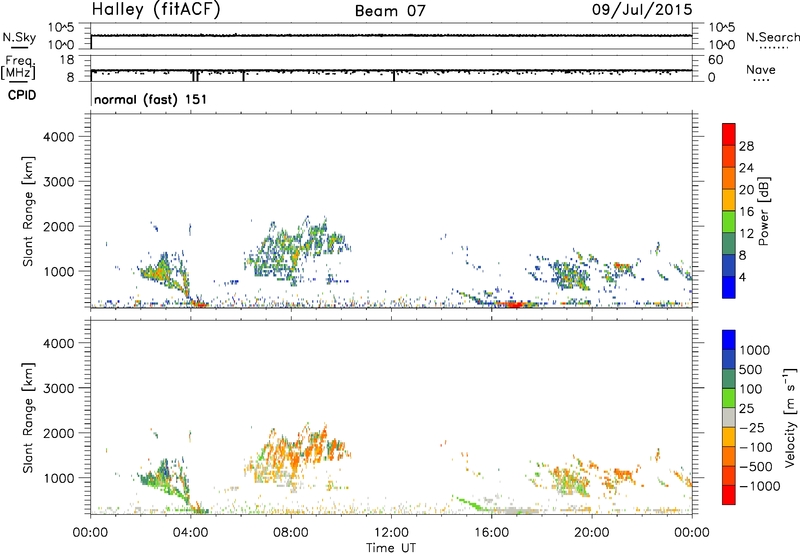Click the '18' frequency axis value

[x=66, y=60]
